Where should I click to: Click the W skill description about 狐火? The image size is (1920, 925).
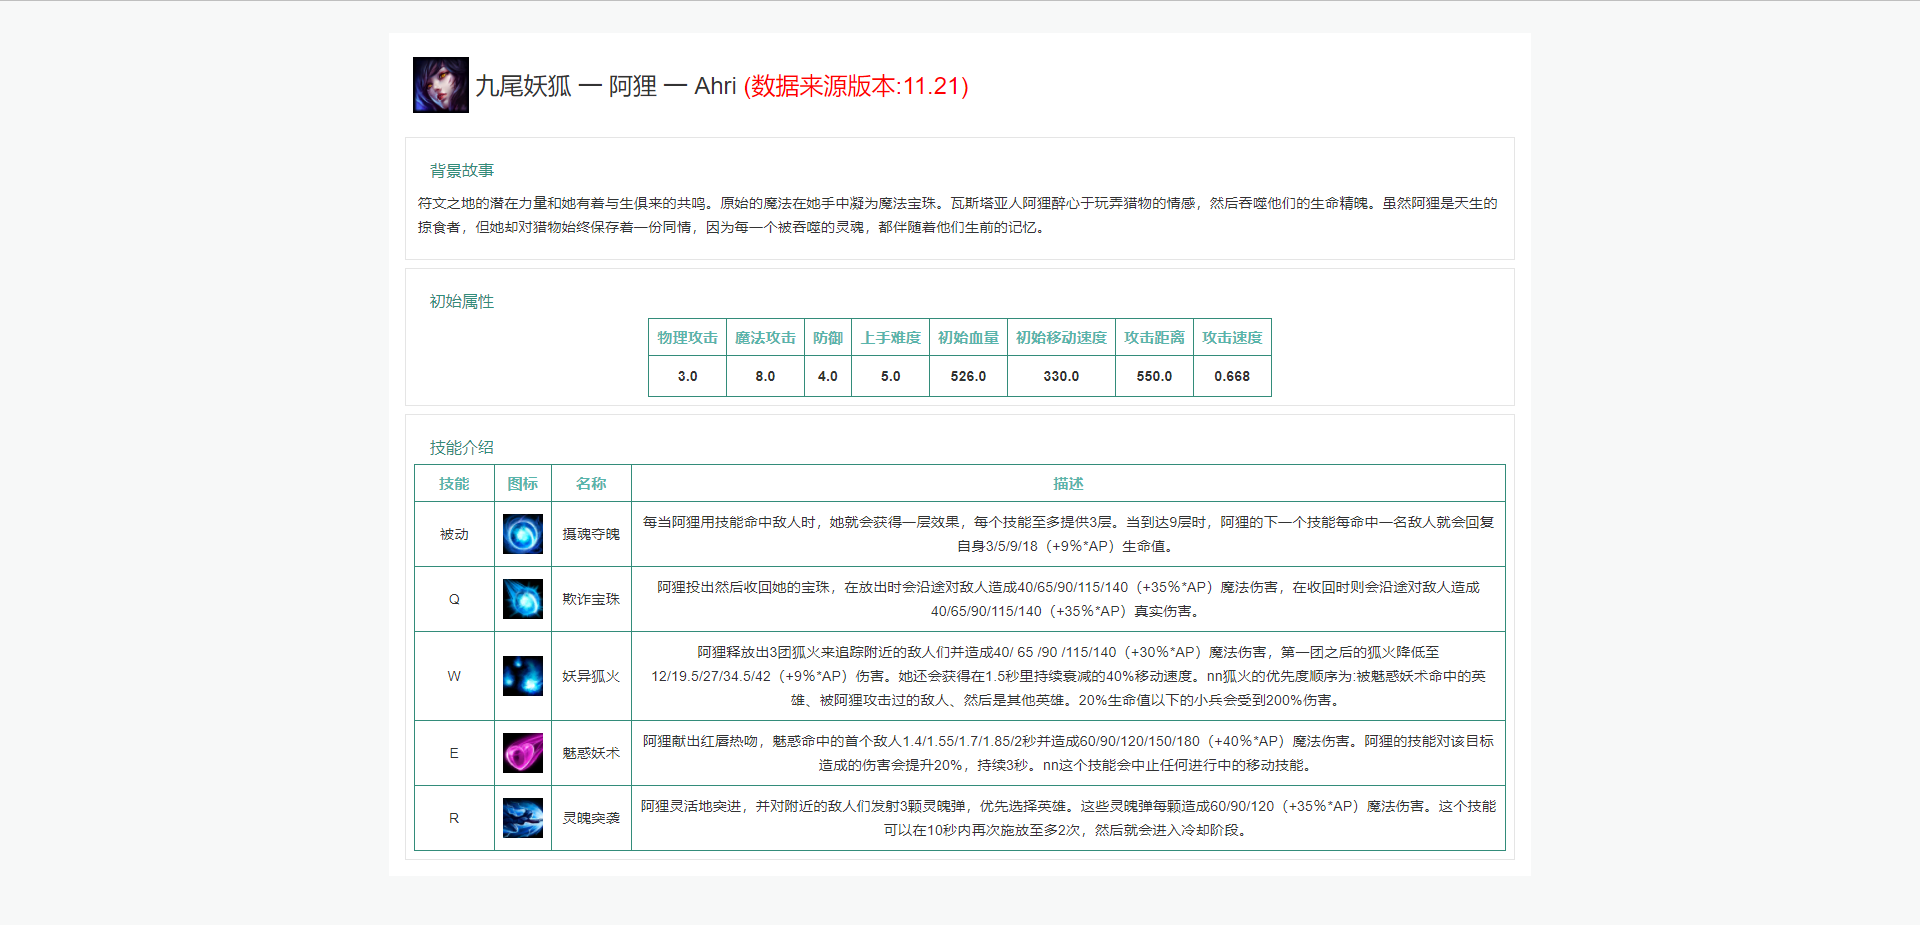click(x=1068, y=676)
